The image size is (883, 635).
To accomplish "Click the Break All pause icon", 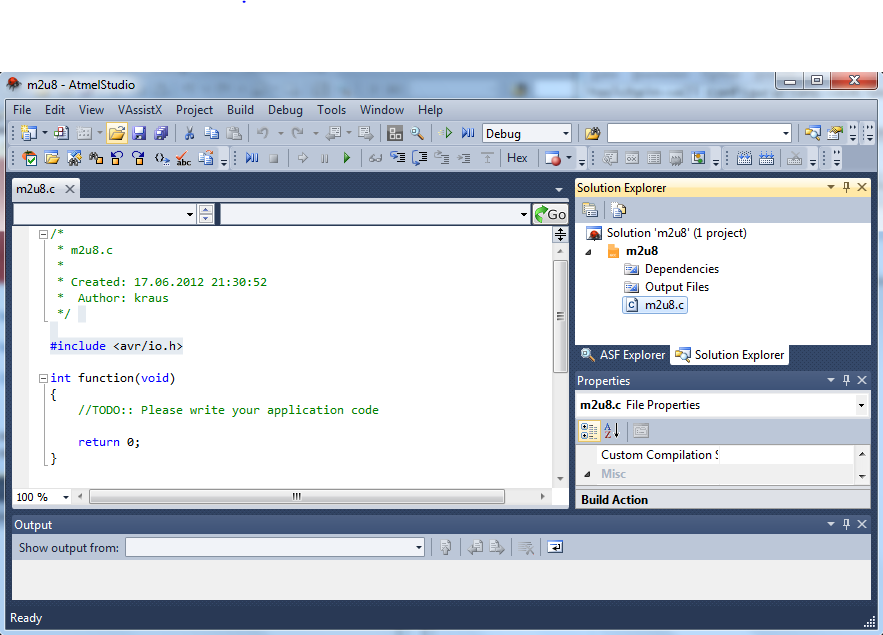I will [325, 159].
